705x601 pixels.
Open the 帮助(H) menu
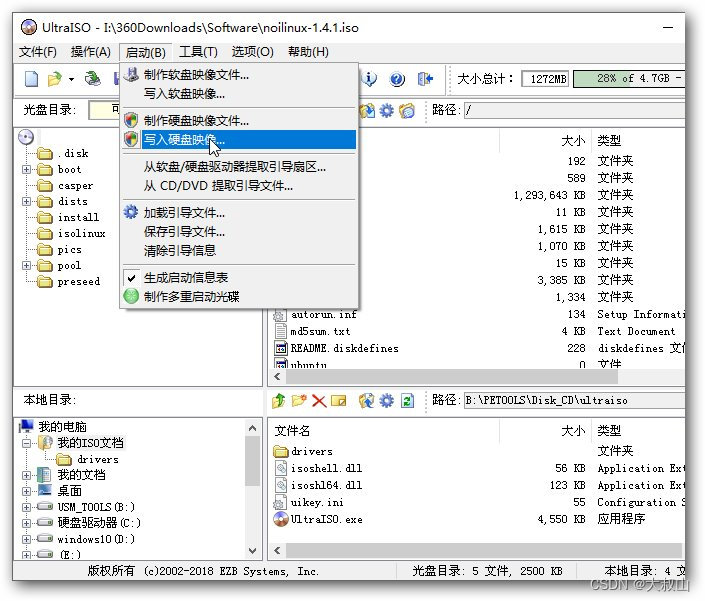pos(308,52)
